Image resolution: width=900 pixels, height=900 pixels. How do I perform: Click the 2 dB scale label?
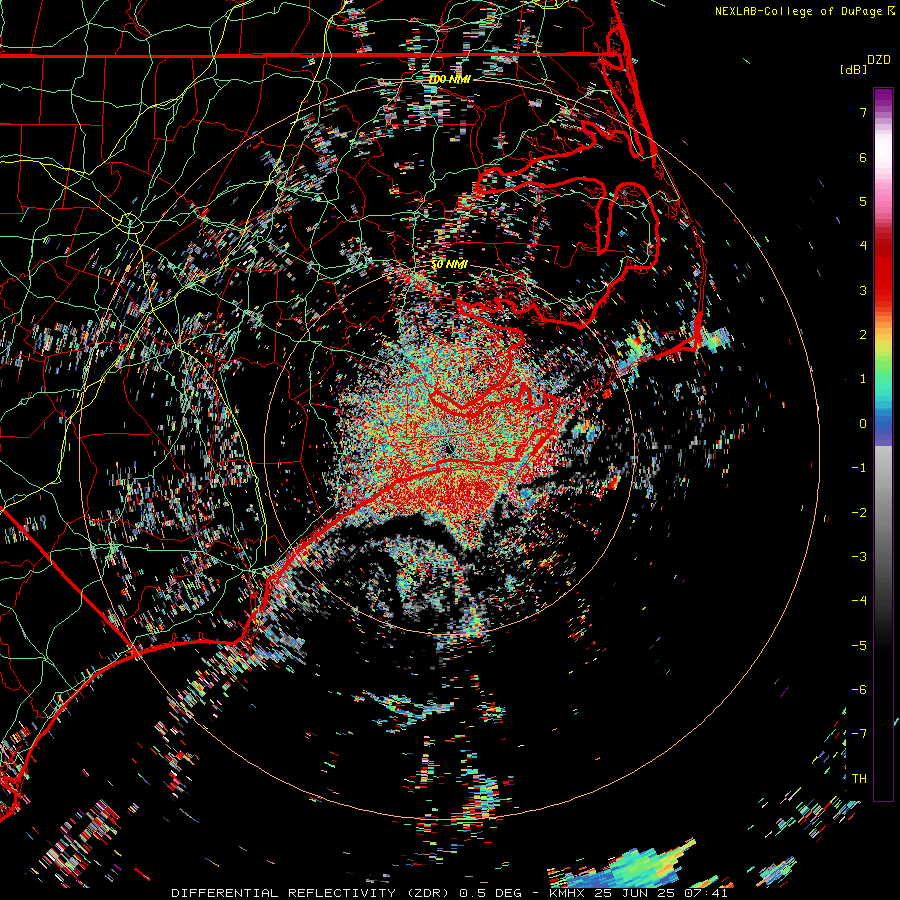pos(863,335)
